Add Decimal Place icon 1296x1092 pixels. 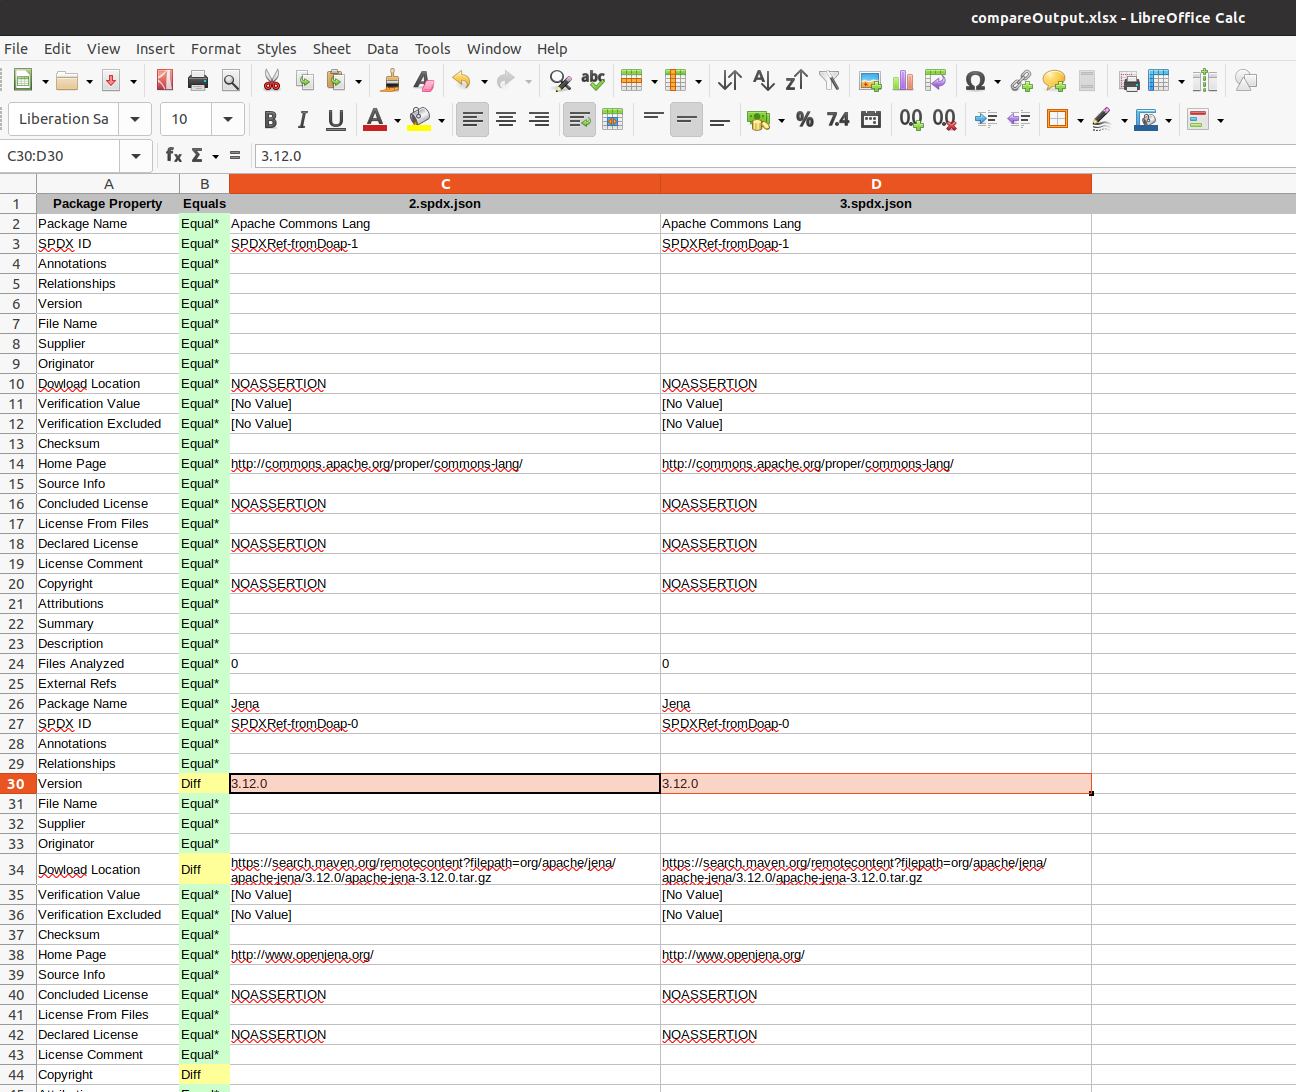[x=911, y=120]
